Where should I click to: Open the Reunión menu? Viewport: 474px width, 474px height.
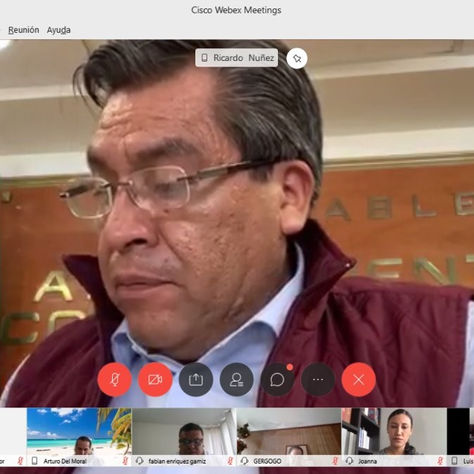click(x=24, y=30)
